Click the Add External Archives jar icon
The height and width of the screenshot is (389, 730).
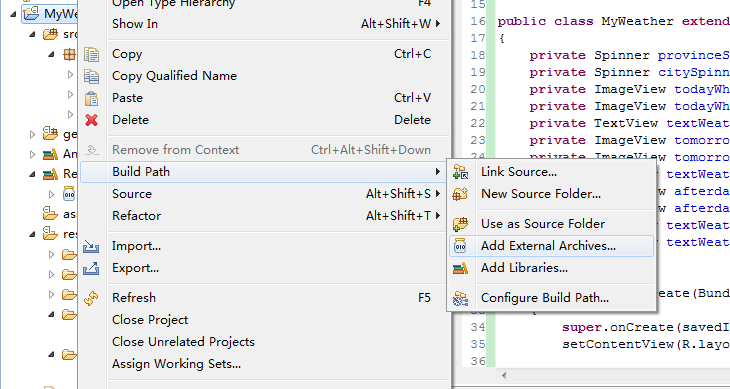tap(460, 246)
